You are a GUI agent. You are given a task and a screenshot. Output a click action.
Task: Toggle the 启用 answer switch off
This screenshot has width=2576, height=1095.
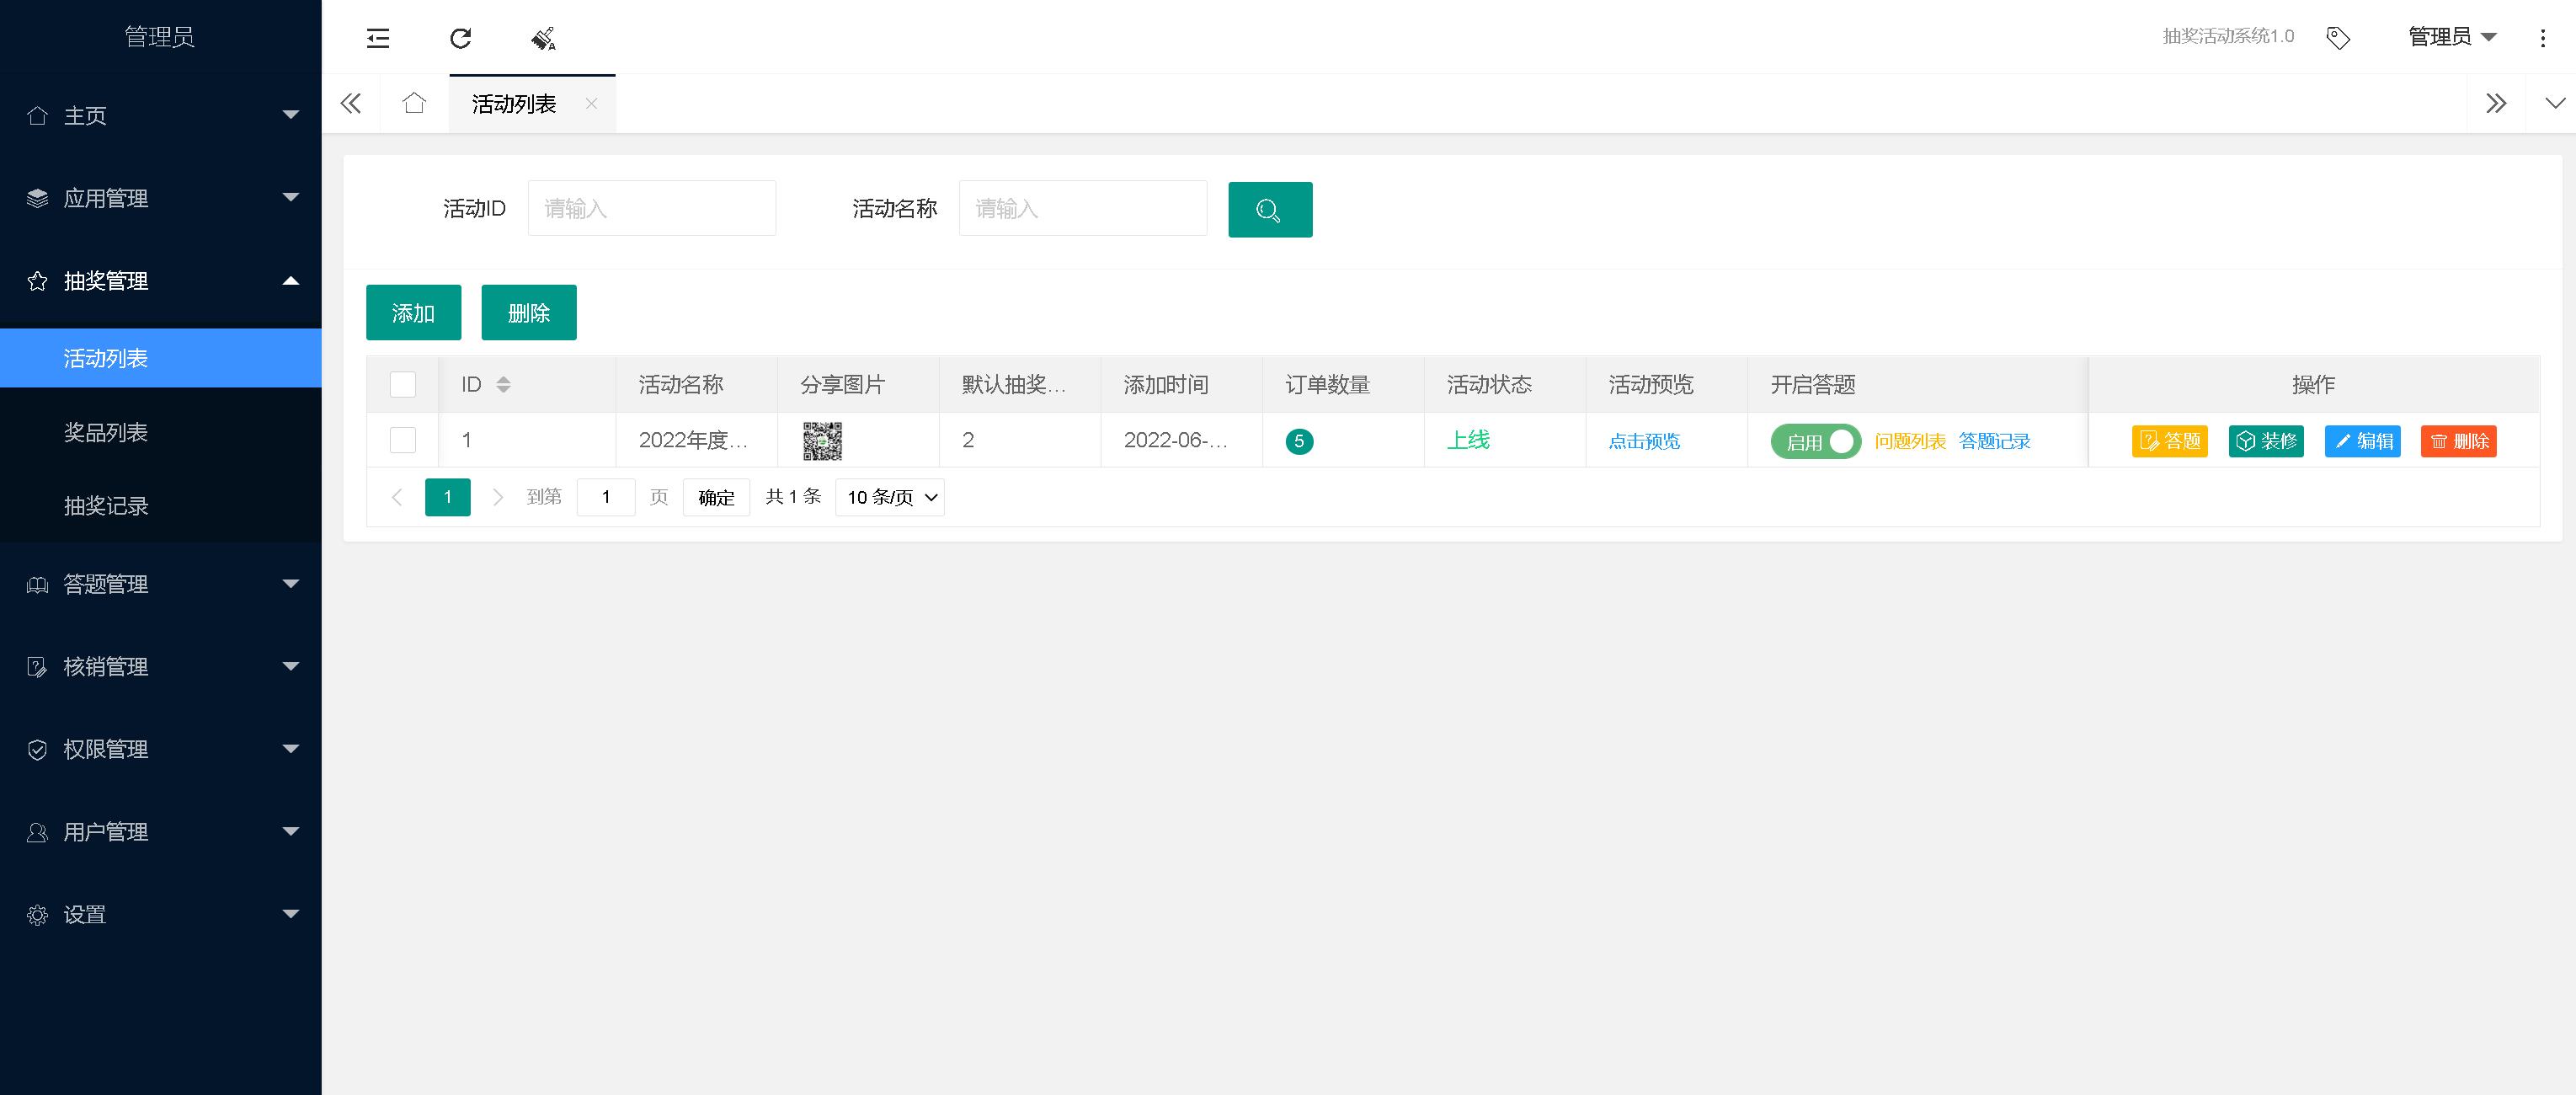click(1815, 441)
